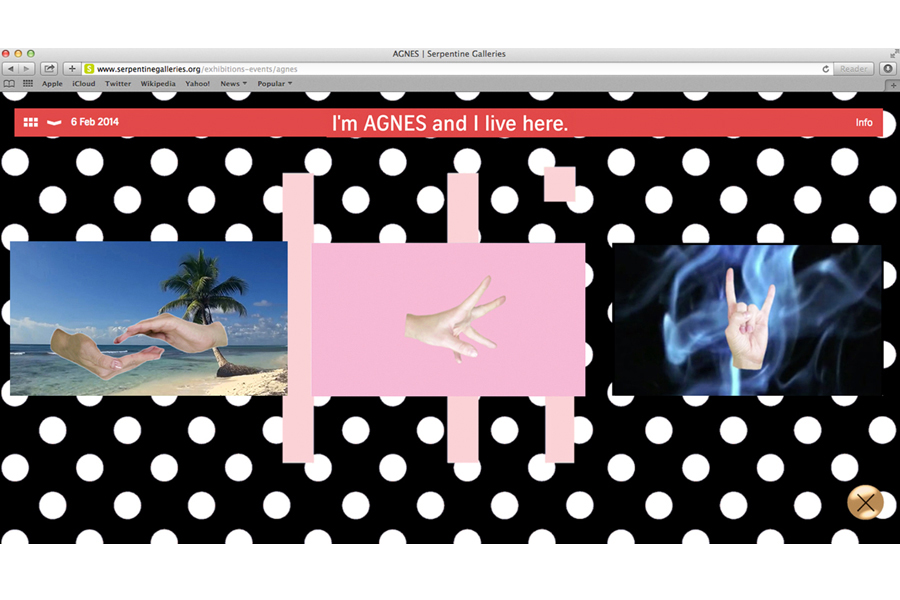Open the pink background hand image
The image size is (900, 600).
[x=448, y=320]
